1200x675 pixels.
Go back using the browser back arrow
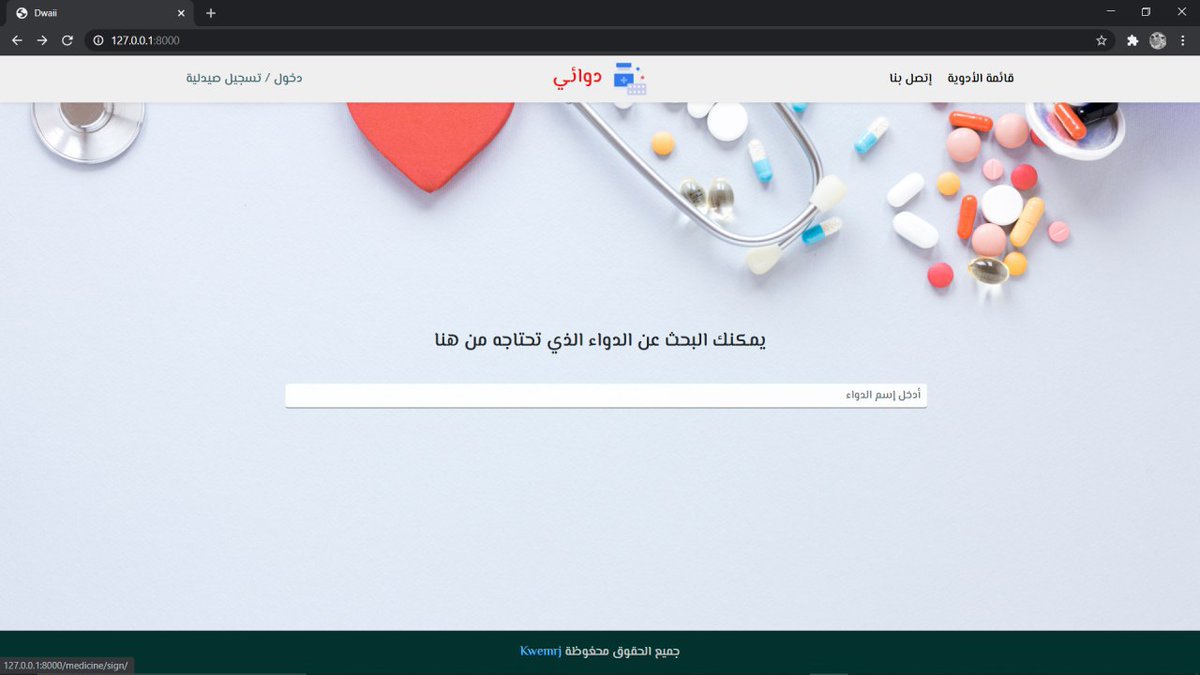pyautogui.click(x=17, y=40)
